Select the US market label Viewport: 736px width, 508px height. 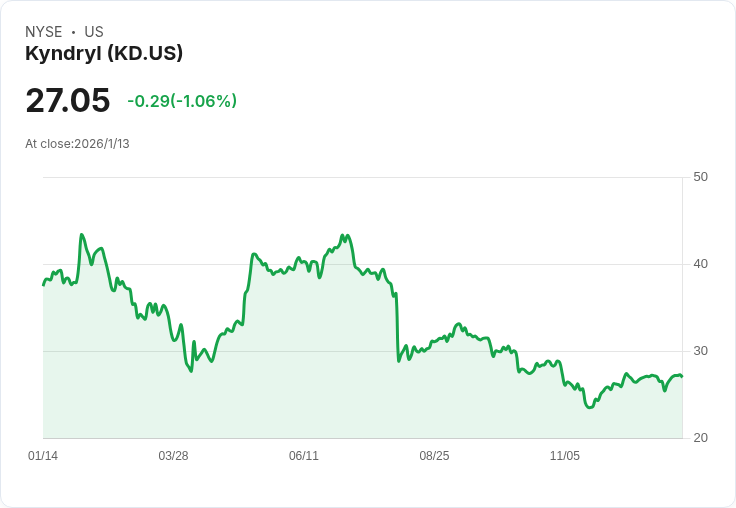94,32
